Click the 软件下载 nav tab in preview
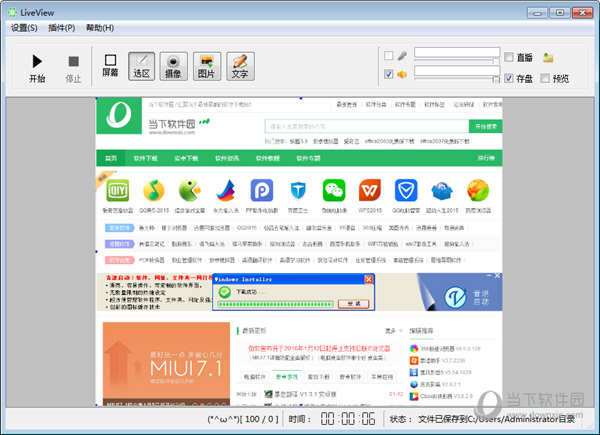This screenshot has width=600, height=435. (145, 158)
